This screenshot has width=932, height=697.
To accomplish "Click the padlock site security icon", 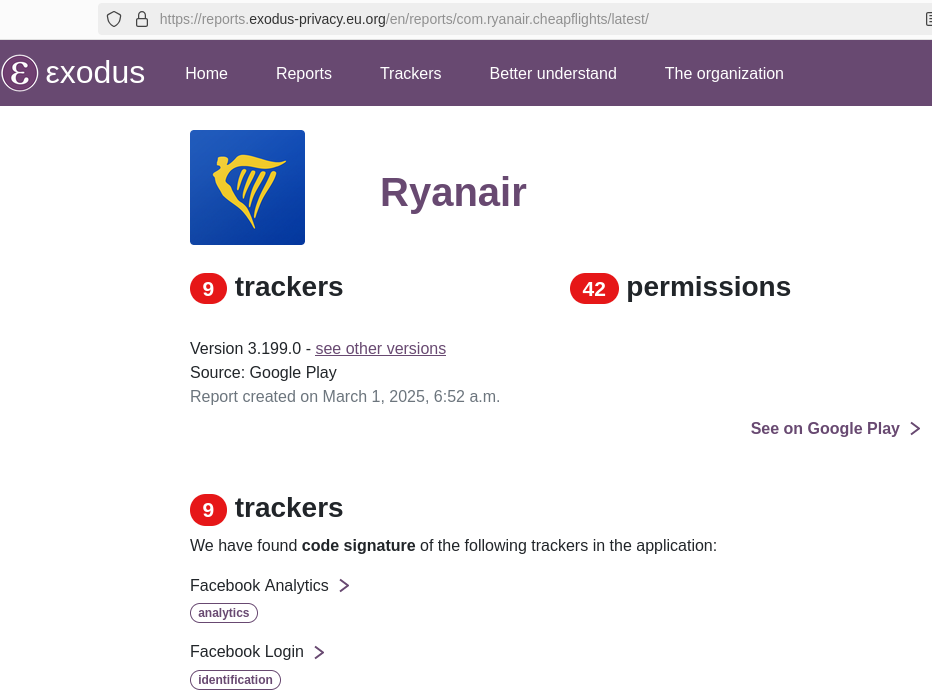I will point(141,19).
